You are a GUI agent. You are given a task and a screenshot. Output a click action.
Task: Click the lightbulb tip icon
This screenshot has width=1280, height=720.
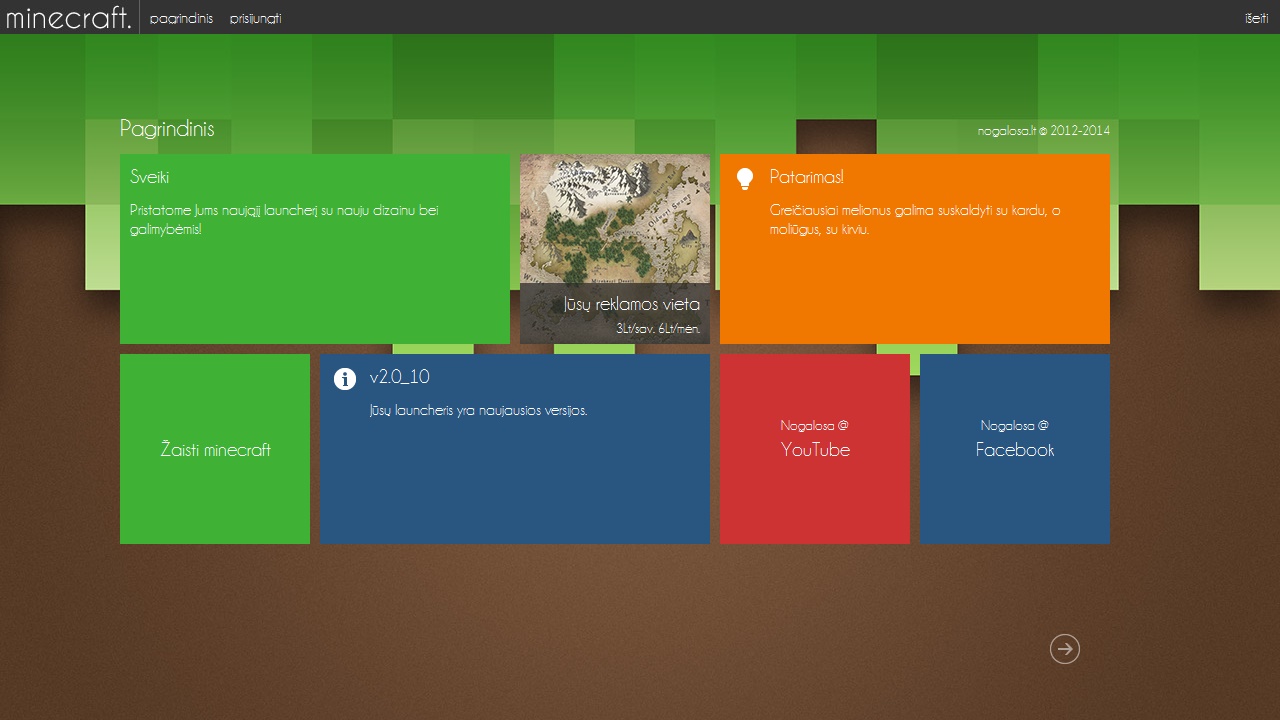pos(744,179)
